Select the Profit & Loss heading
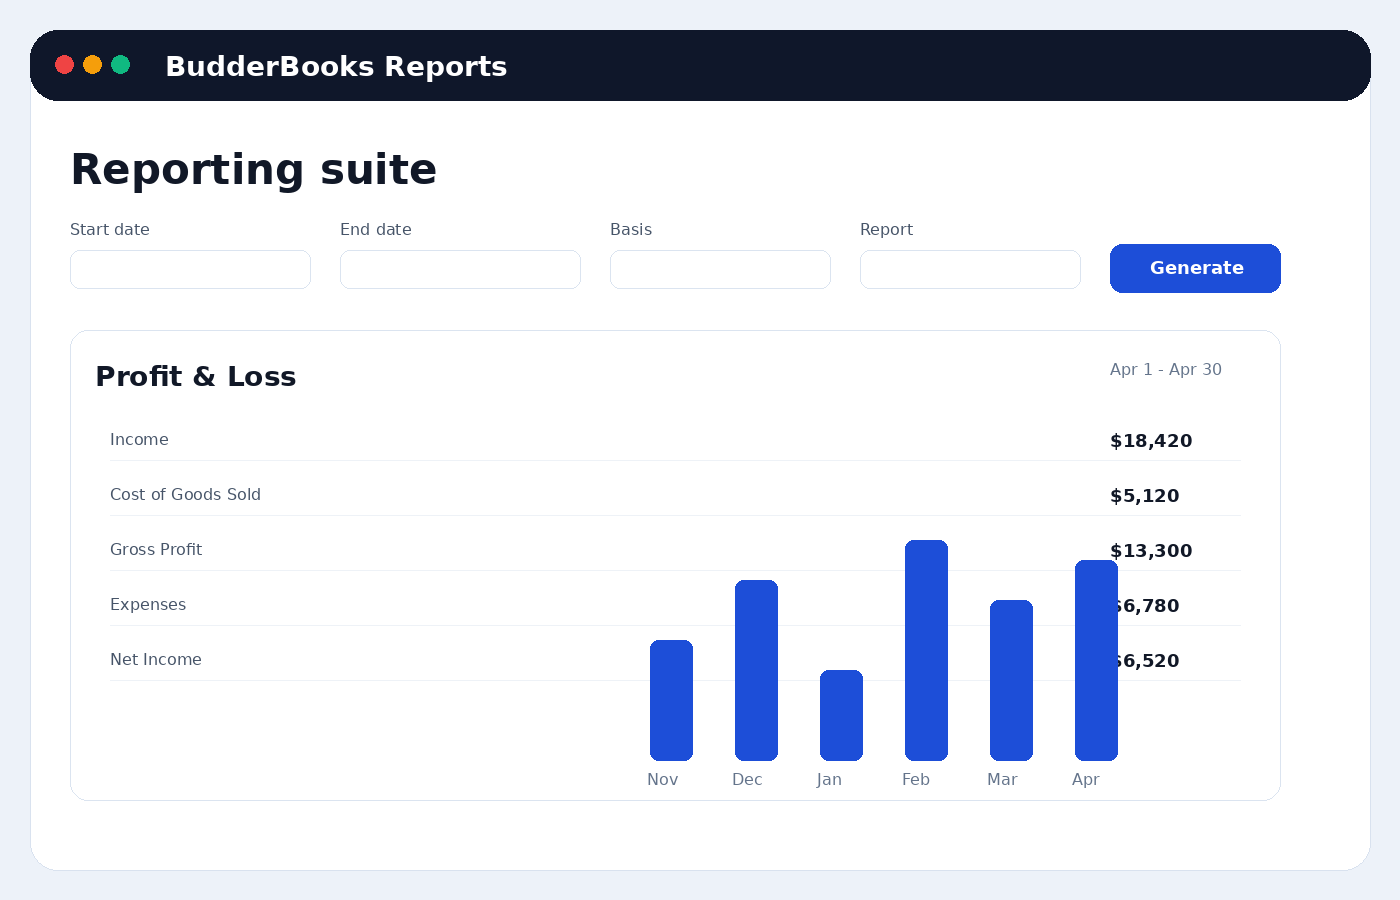The width and height of the screenshot is (1400, 900). (196, 377)
